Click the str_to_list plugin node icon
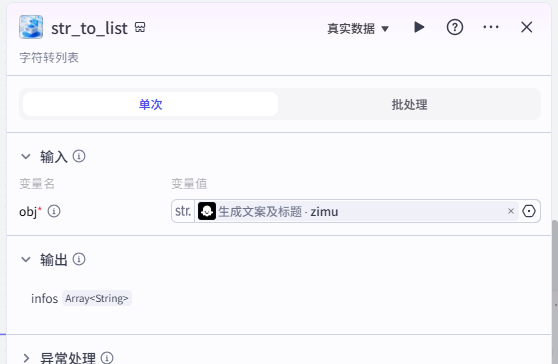 31,27
